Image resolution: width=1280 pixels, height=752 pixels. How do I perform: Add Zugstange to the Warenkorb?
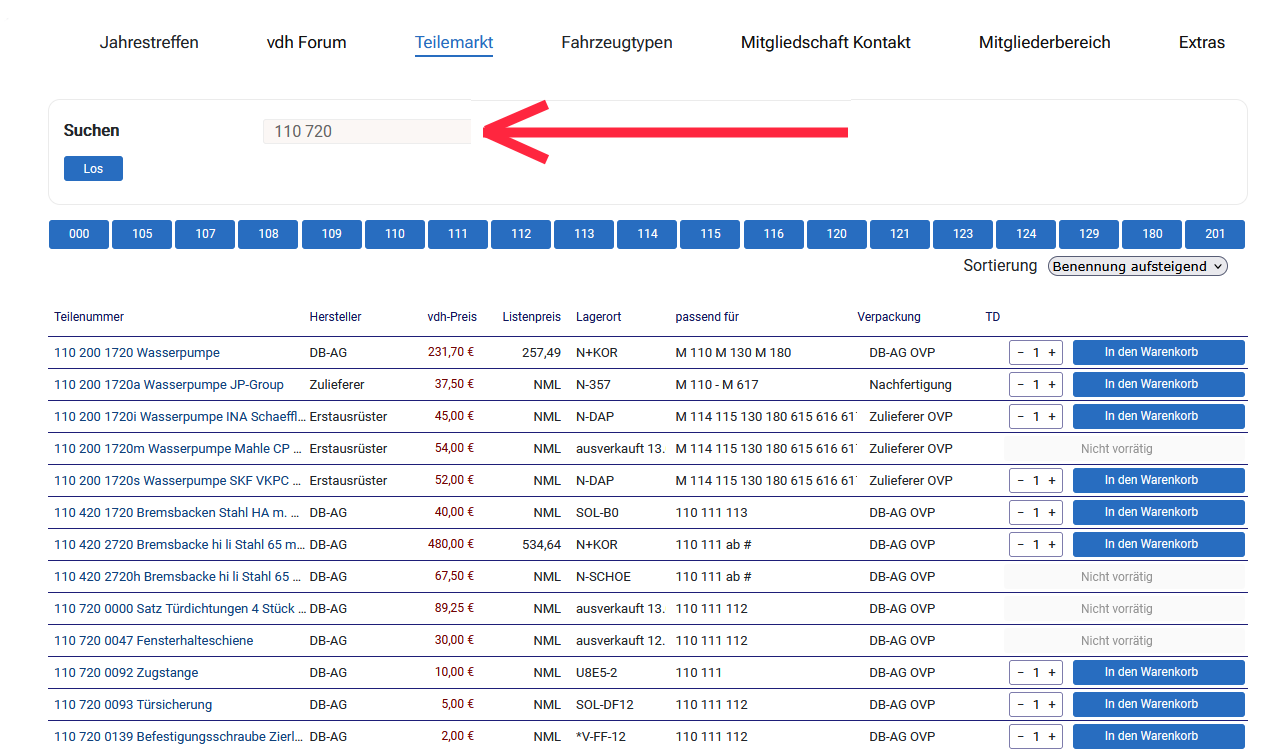click(x=1158, y=673)
